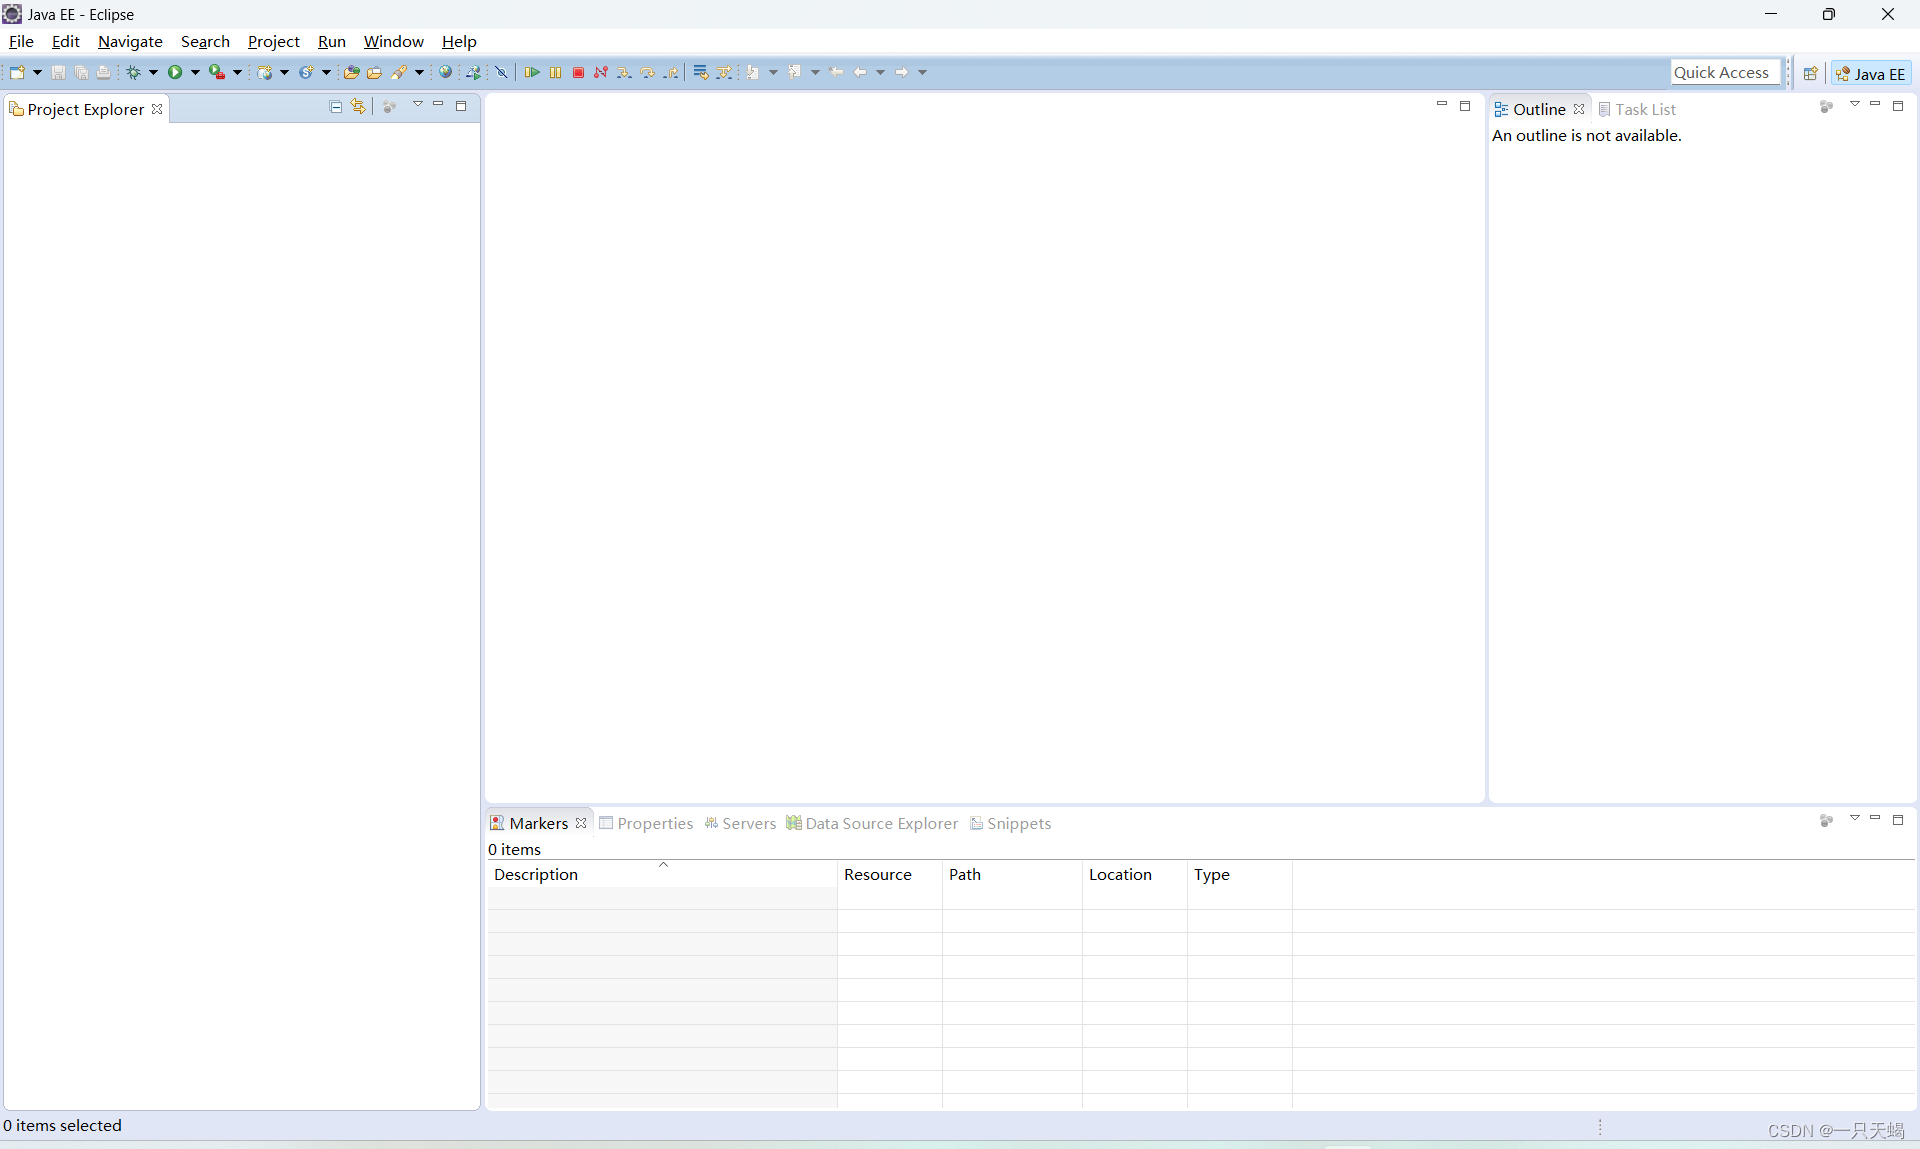The image size is (1920, 1149).
Task: Click the Last Edit Location icon
Action: tap(836, 72)
